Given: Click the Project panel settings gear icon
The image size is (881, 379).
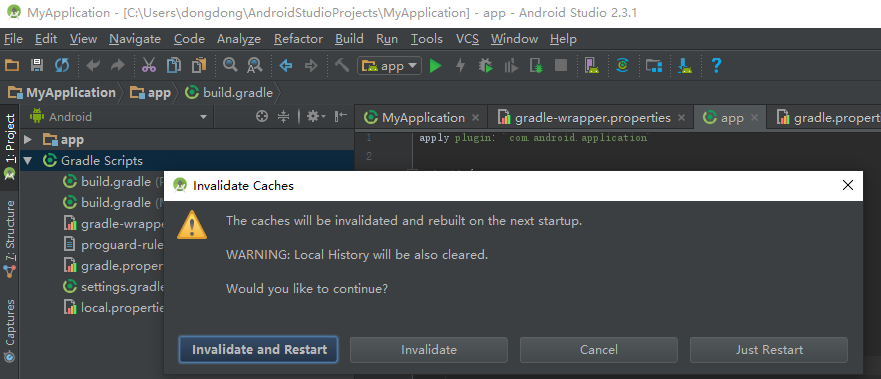Looking at the screenshot, I should coord(313,117).
